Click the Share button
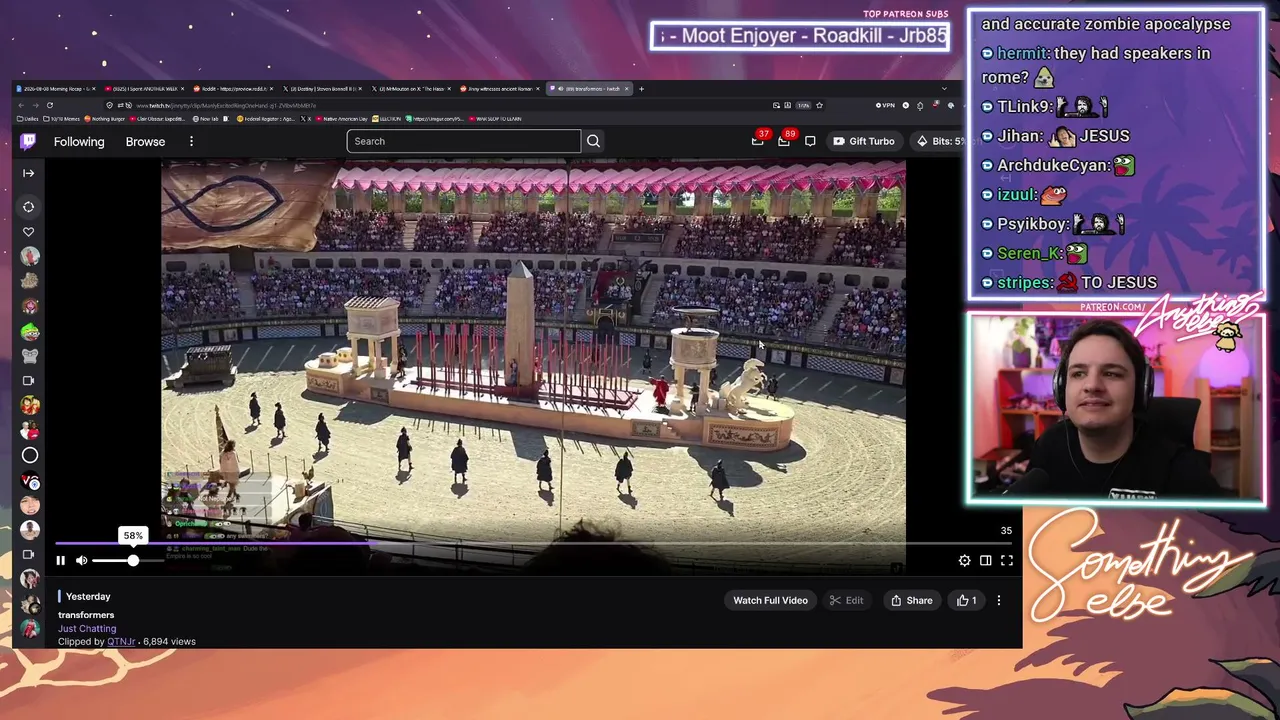The height and width of the screenshot is (720, 1280). (x=911, y=600)
